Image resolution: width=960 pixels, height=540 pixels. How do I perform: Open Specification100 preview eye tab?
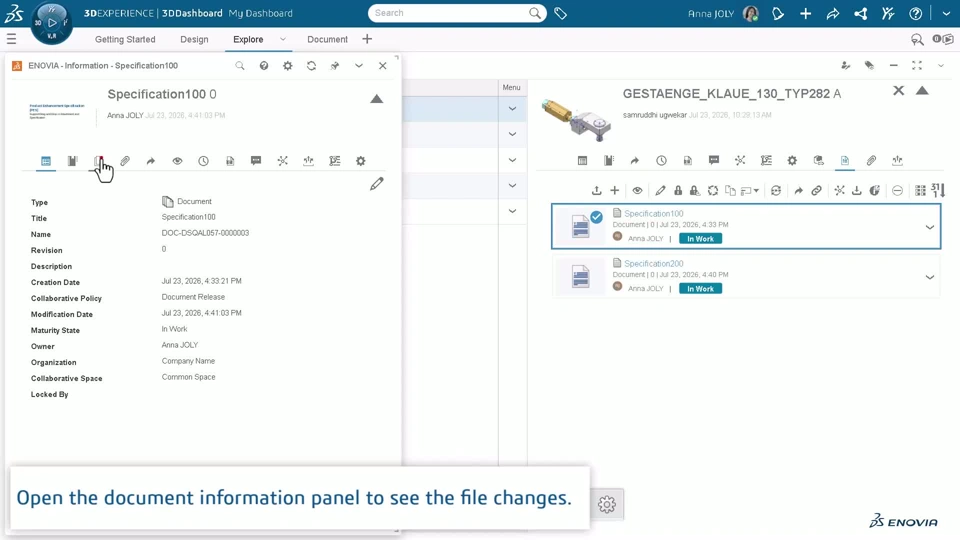[177, 161]
